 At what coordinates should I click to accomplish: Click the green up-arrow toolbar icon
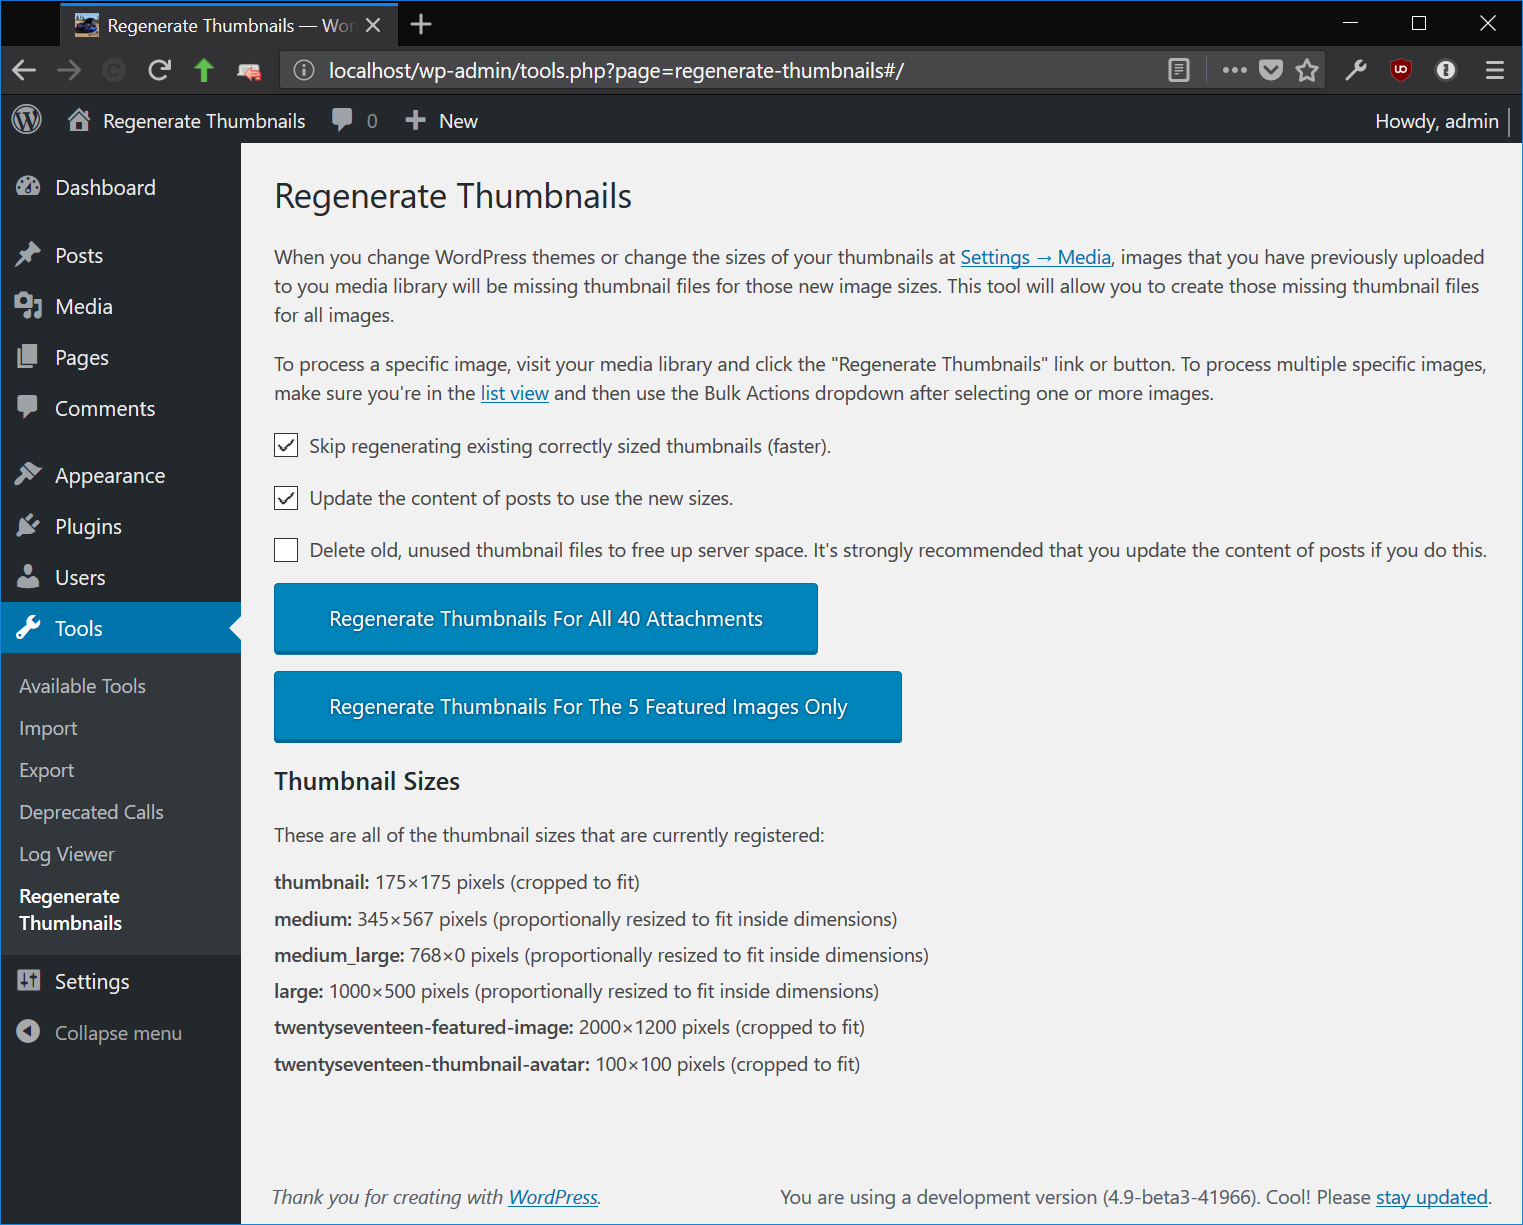pos(204,70)
